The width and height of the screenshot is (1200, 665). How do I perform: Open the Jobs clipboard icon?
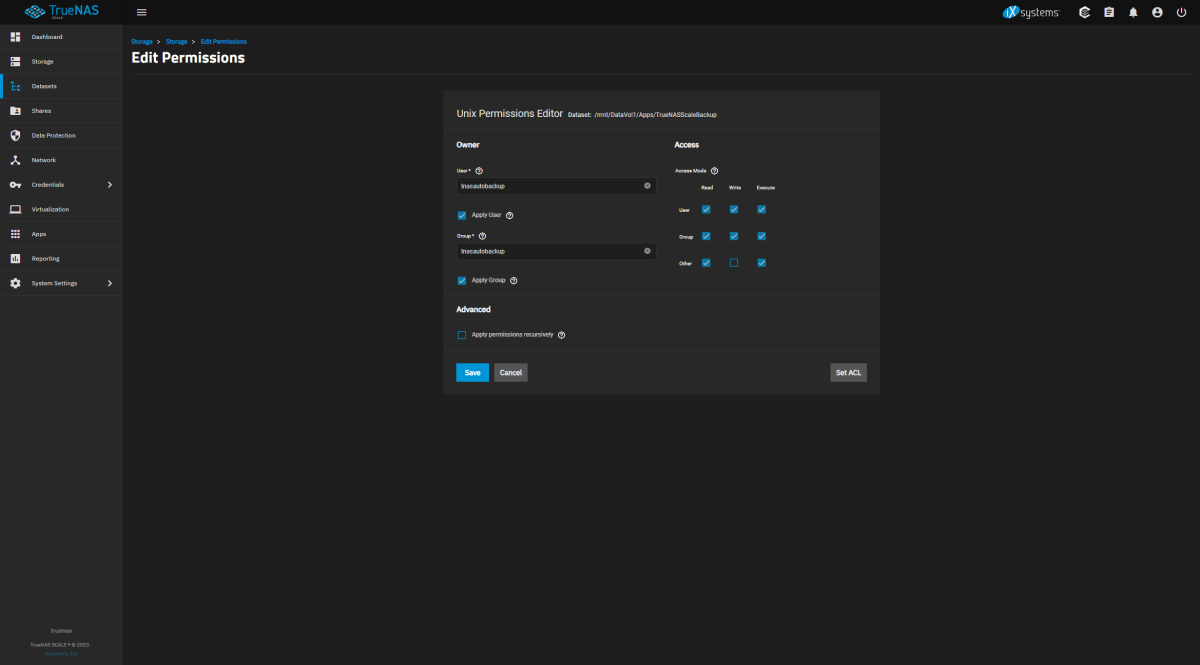pyautogui.click(x=1109, y=12)
